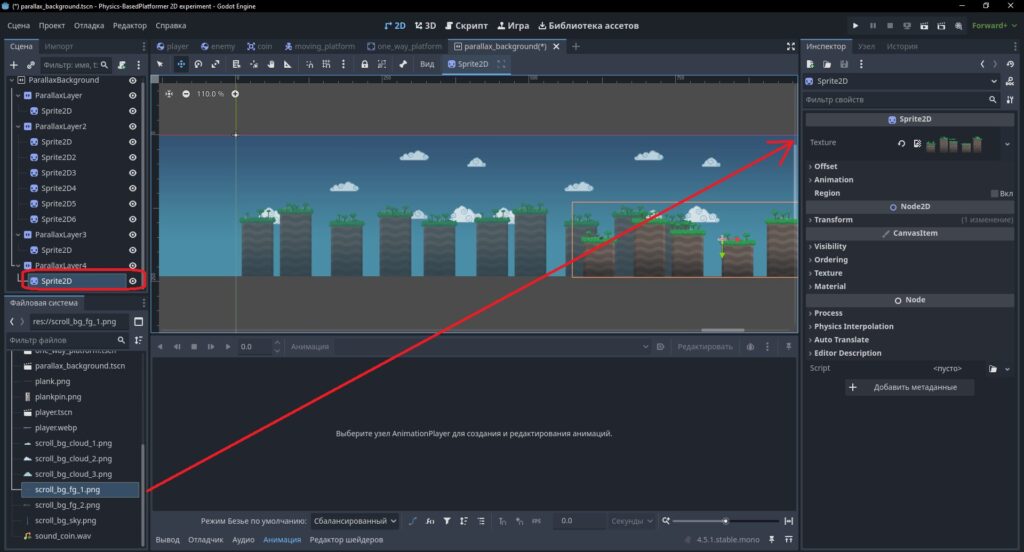
Task: Toggle visibility of Sprite2D4 node
Action: [x=133, y=188]
